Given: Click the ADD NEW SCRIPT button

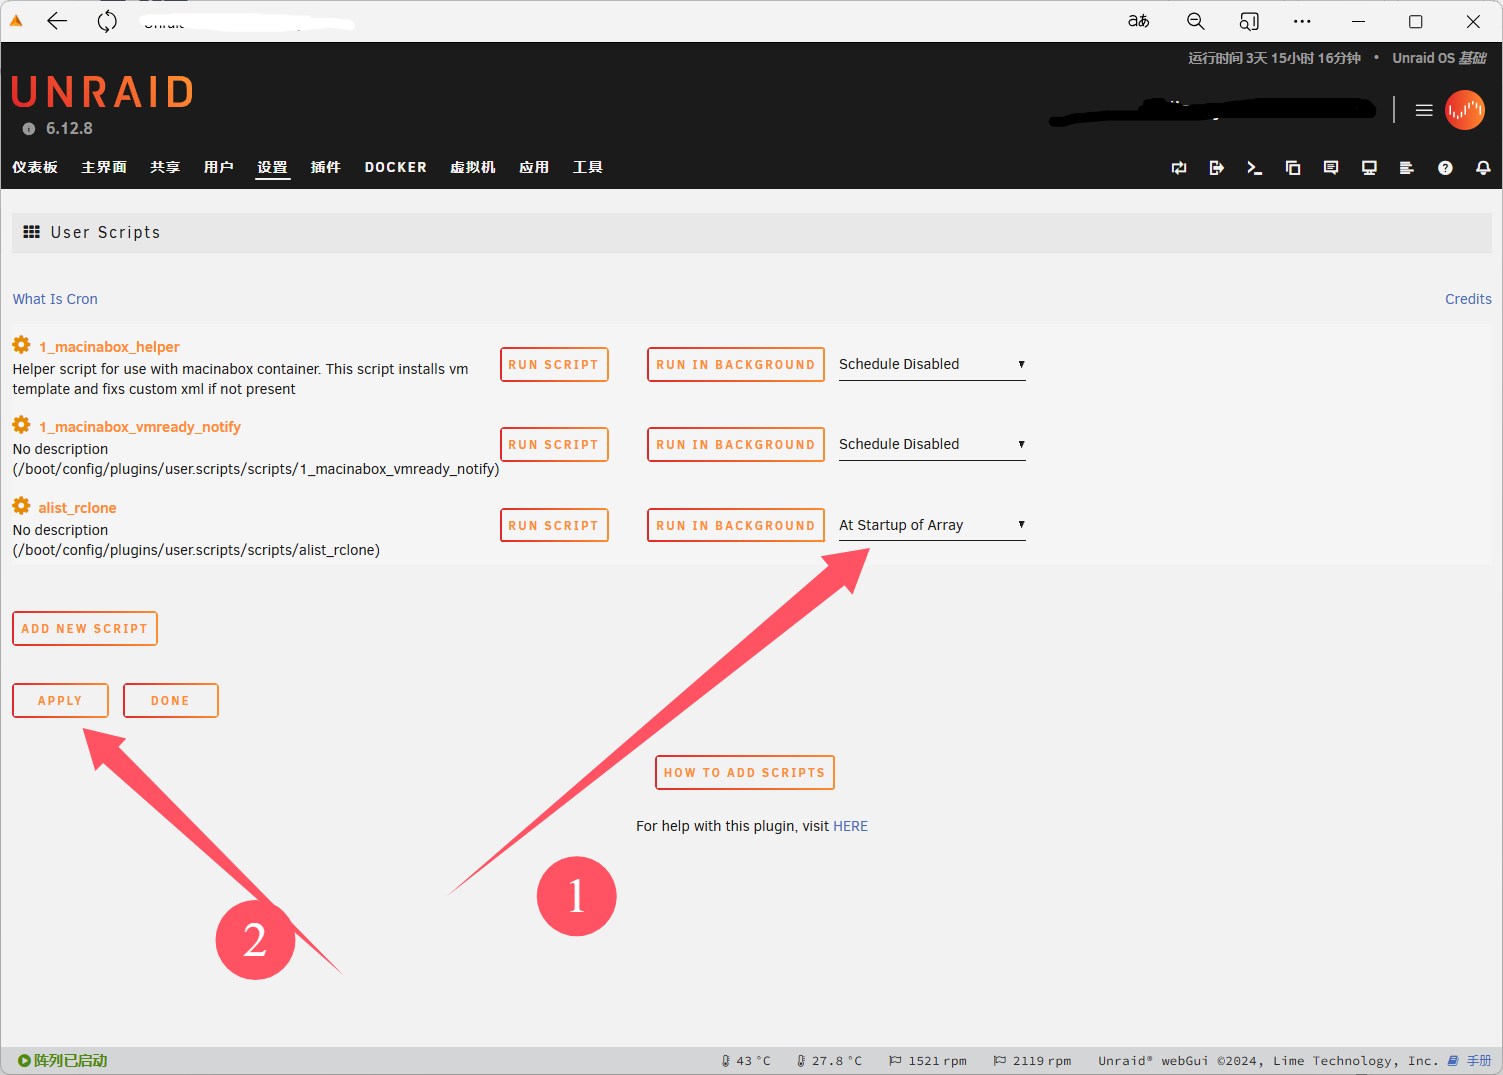Looking at the screenshot, I should (85, 629).
